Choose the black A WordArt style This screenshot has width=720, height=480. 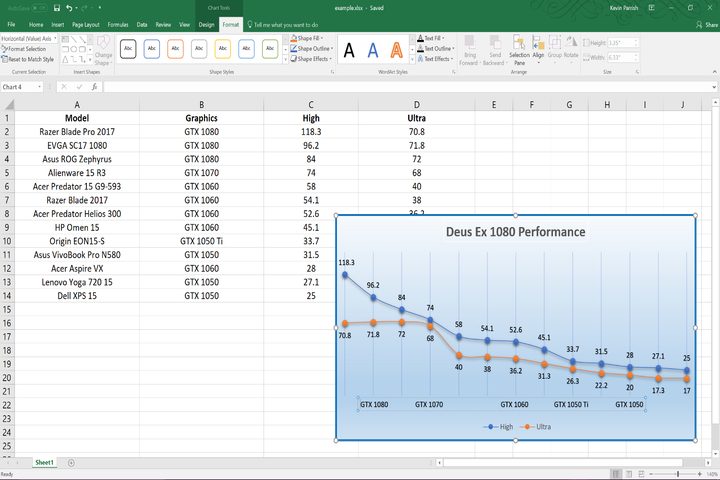pyautogui.click(x=349, y=50)
